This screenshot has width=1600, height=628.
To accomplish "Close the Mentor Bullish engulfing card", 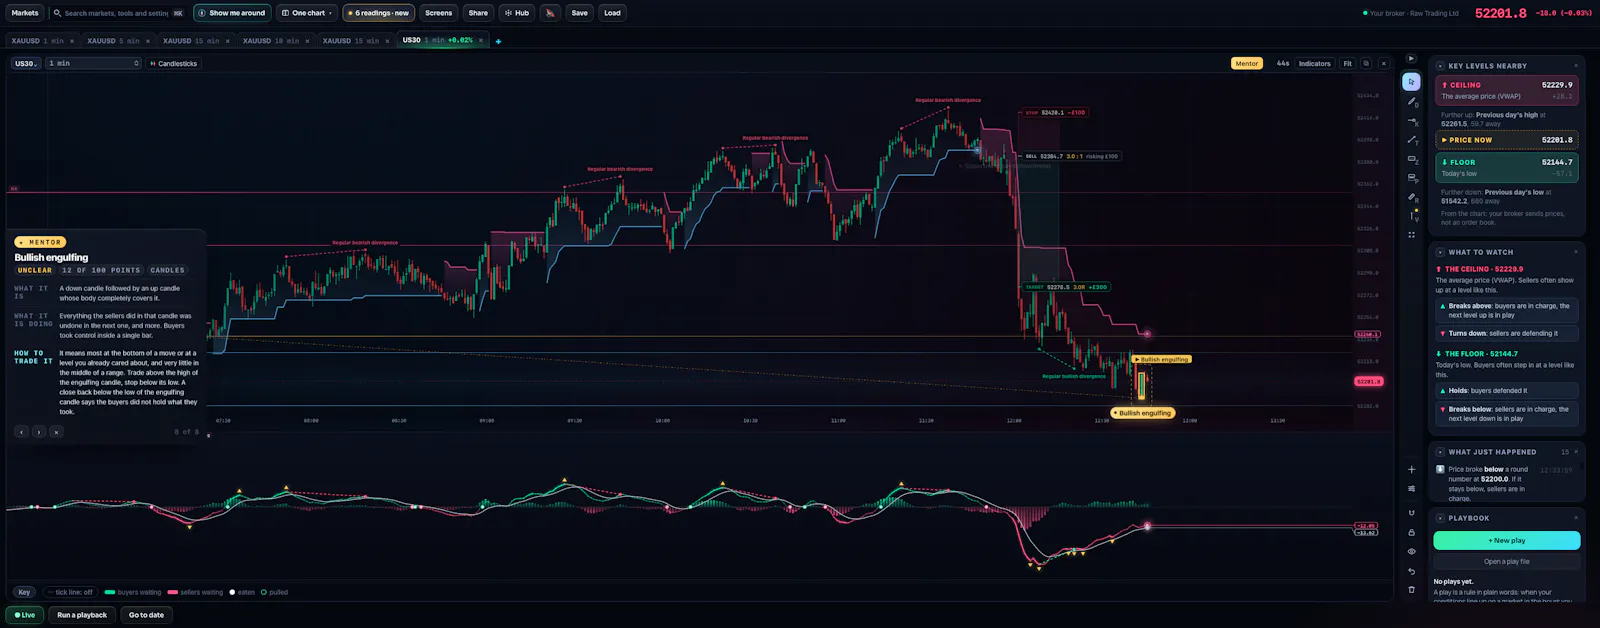I will [56, 432].
